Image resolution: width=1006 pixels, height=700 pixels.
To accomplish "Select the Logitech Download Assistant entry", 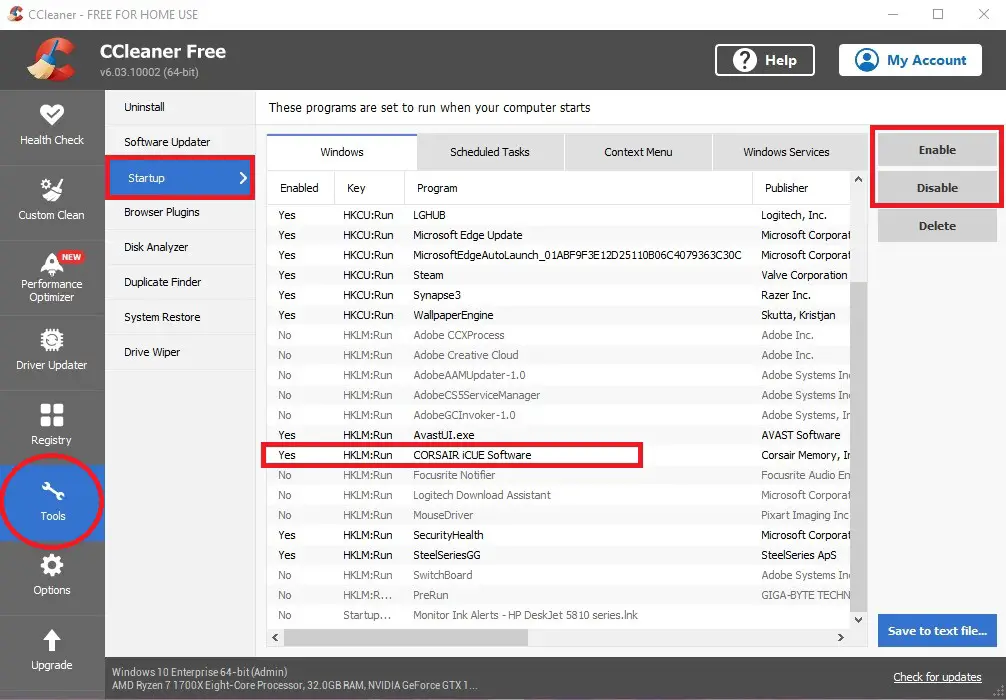I will pyautogui.click(x=559, y=495).
